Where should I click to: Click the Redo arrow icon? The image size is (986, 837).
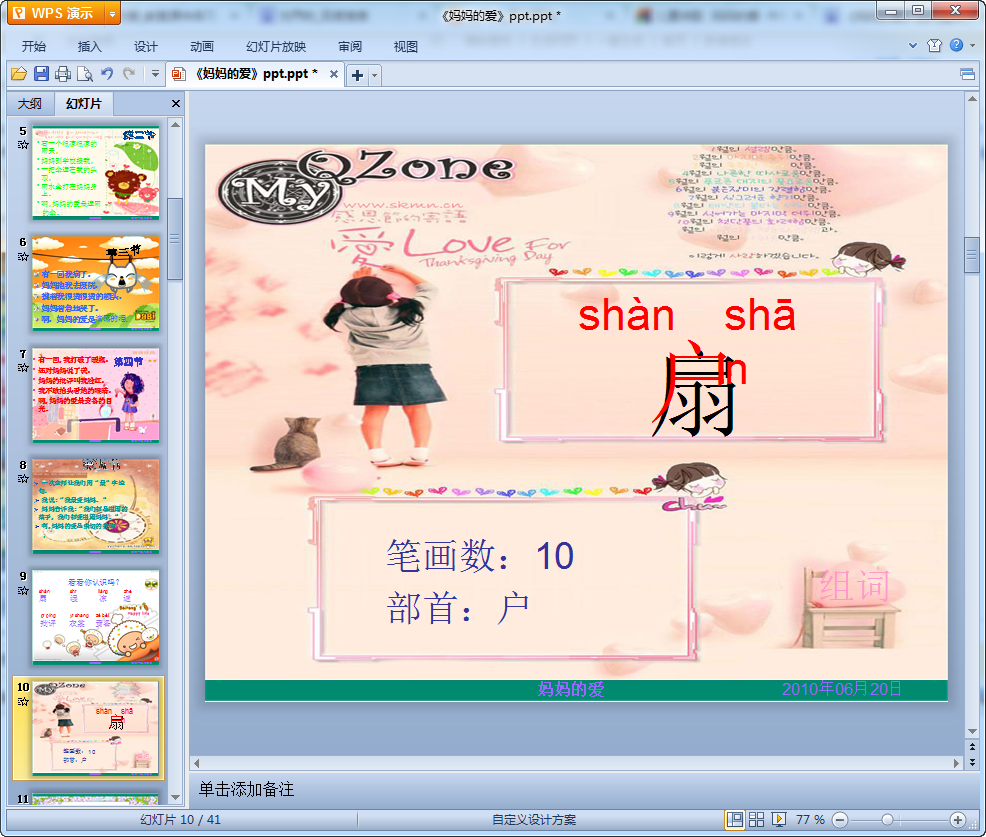(130, 74)
